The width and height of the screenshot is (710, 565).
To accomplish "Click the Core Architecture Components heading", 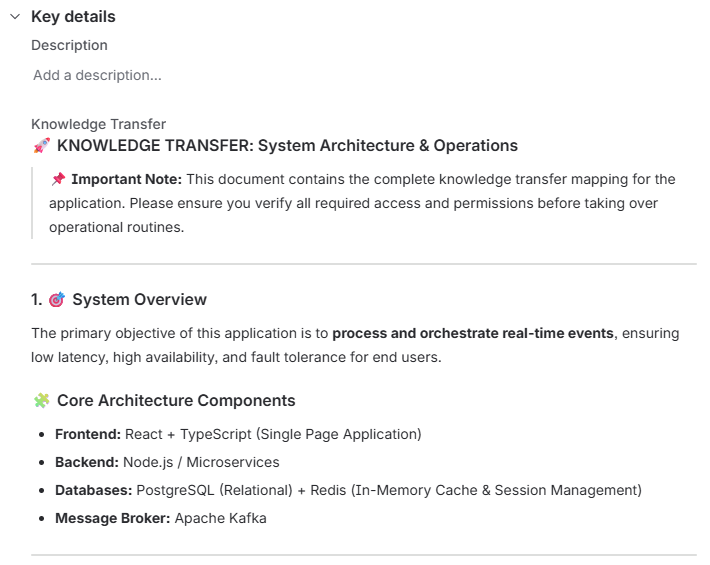I will point(176,401).
